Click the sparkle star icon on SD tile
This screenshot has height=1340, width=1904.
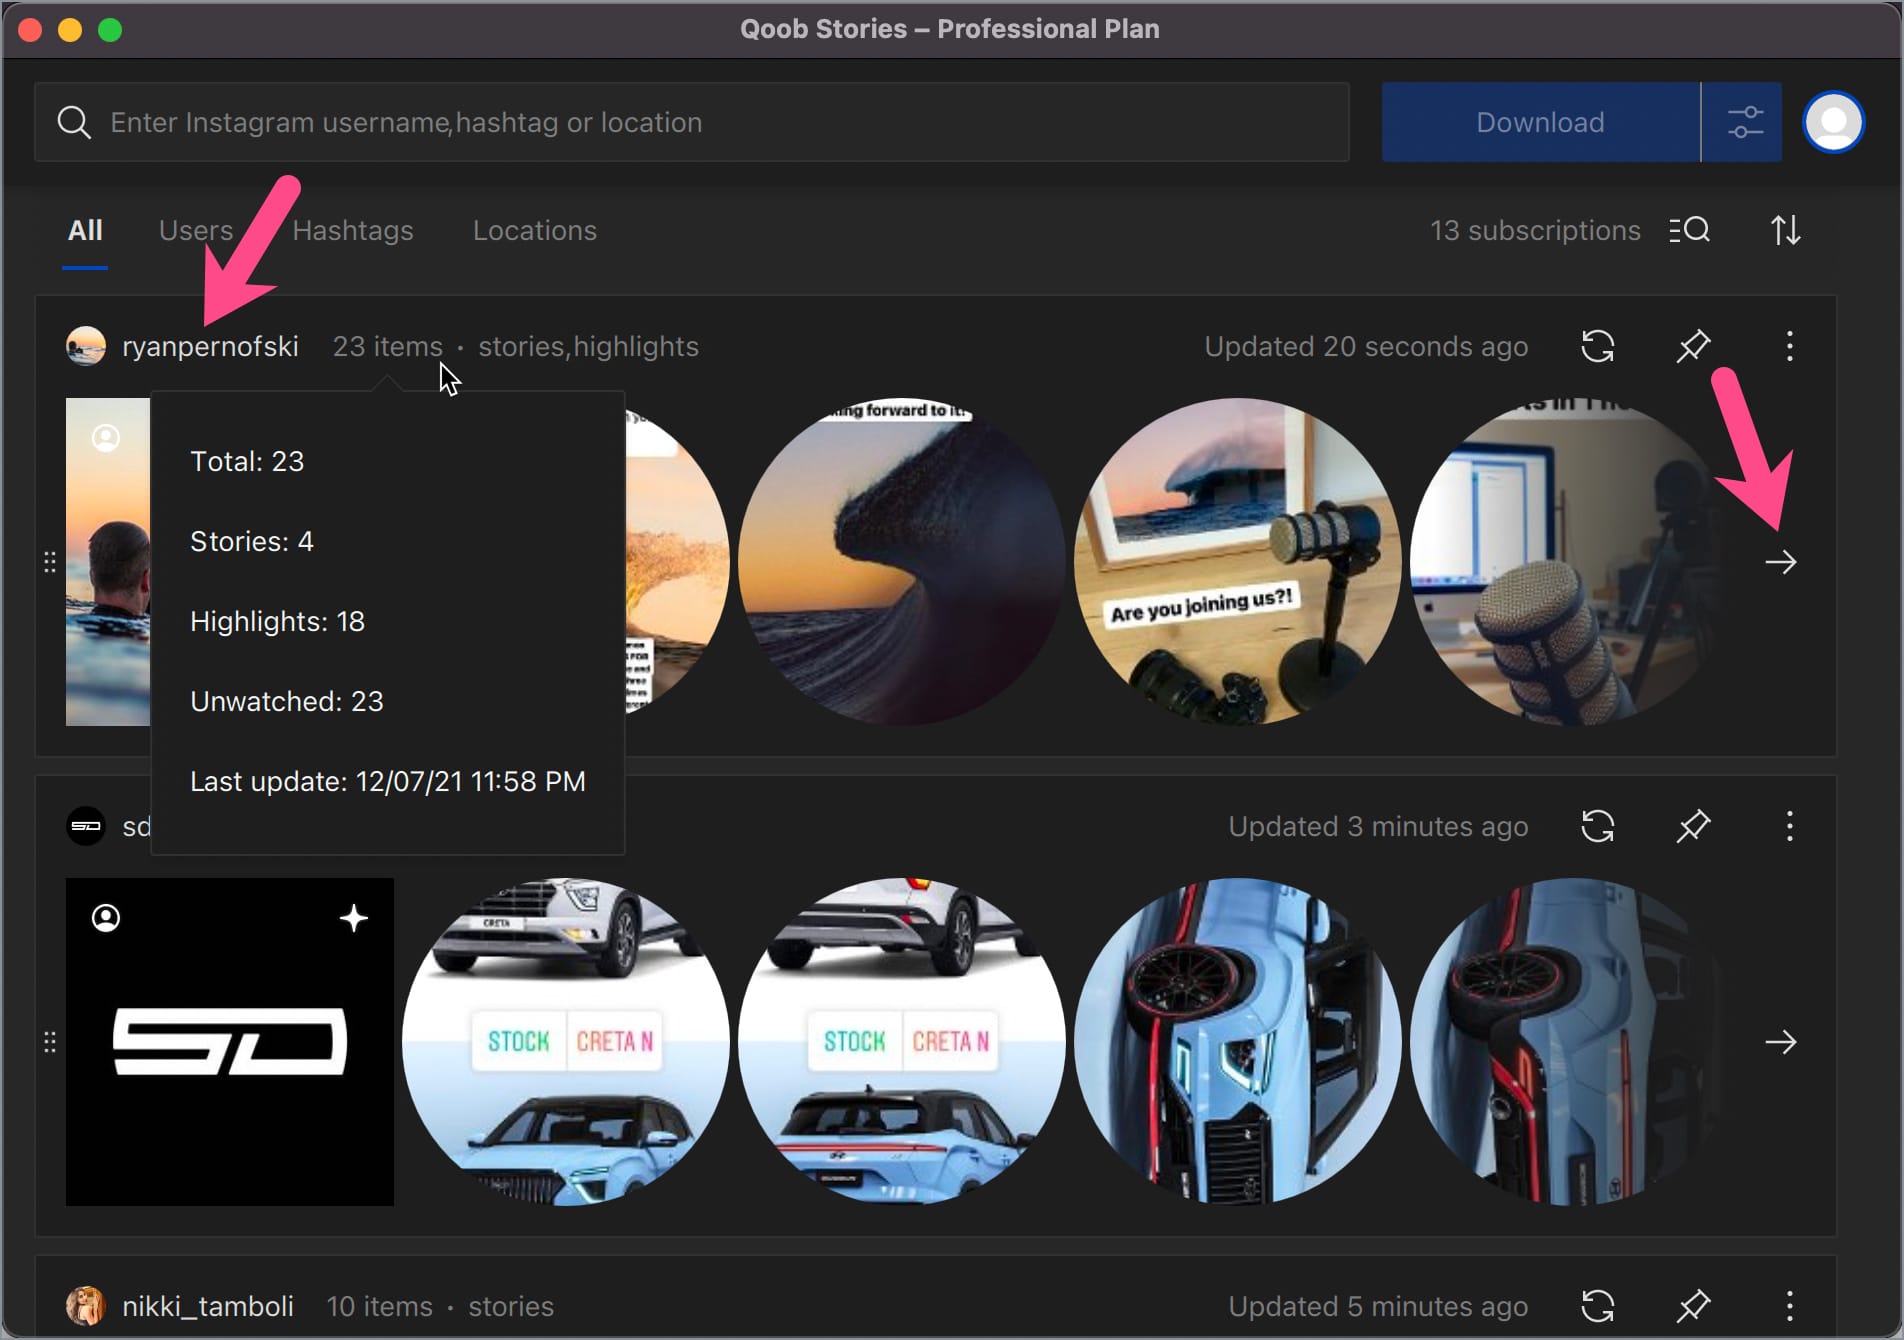point(353,918)
